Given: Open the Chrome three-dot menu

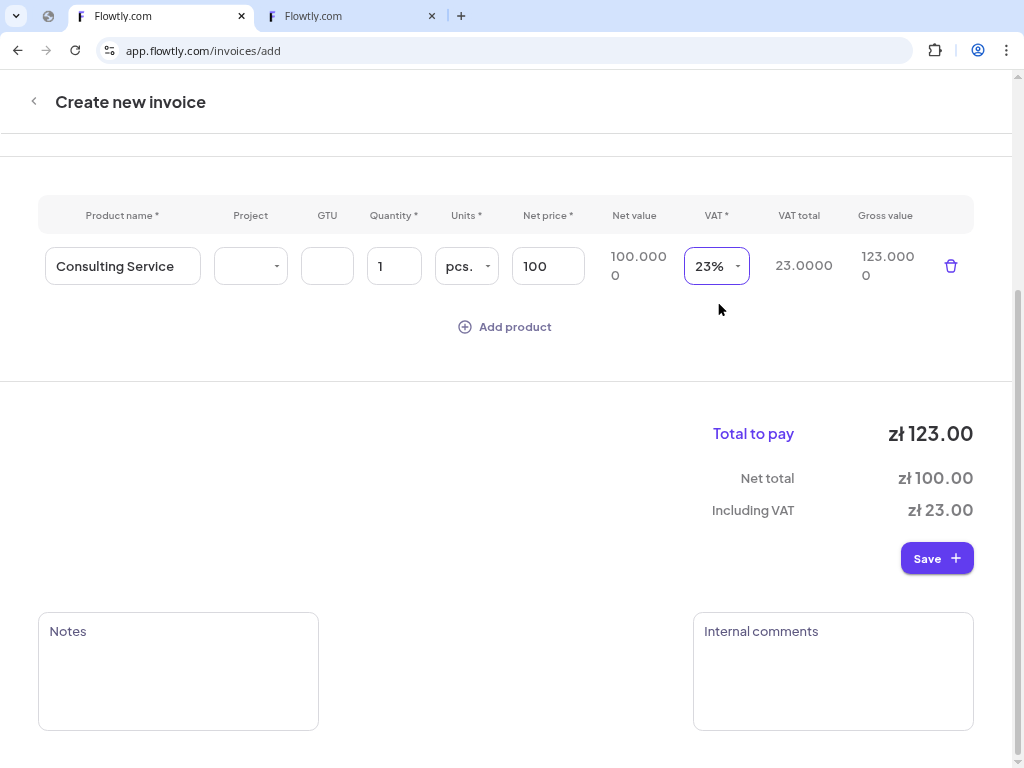Looking at the screenshot, I should pos(1007,50).
